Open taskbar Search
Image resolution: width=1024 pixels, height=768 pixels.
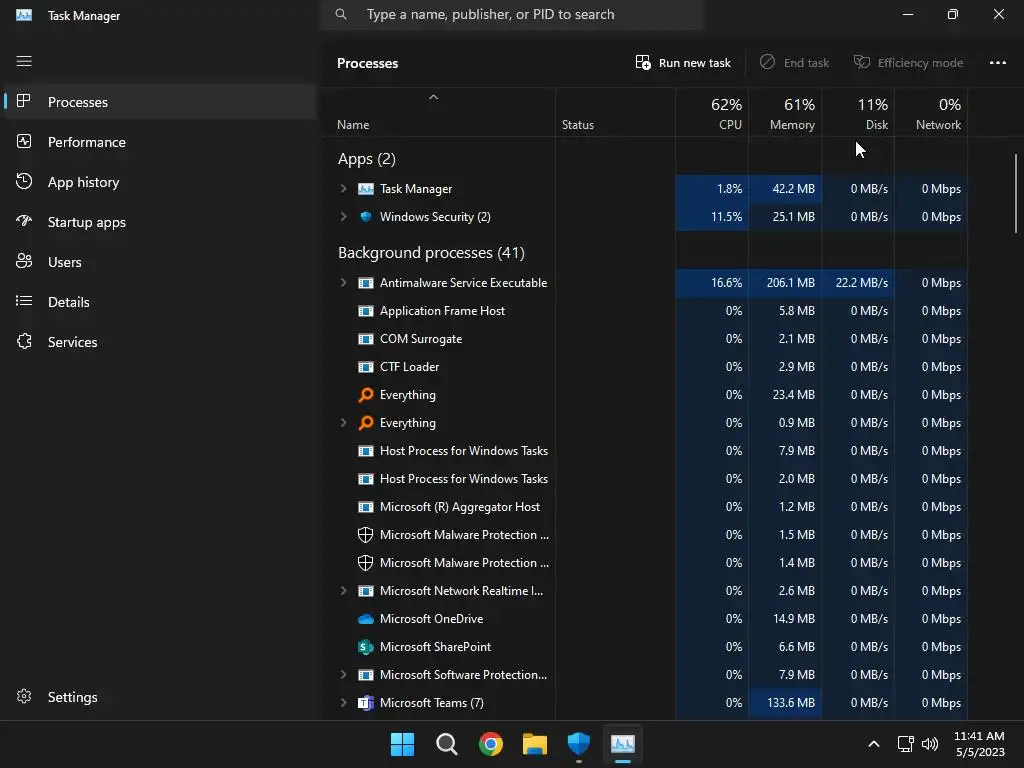click(x=447, y=744)
